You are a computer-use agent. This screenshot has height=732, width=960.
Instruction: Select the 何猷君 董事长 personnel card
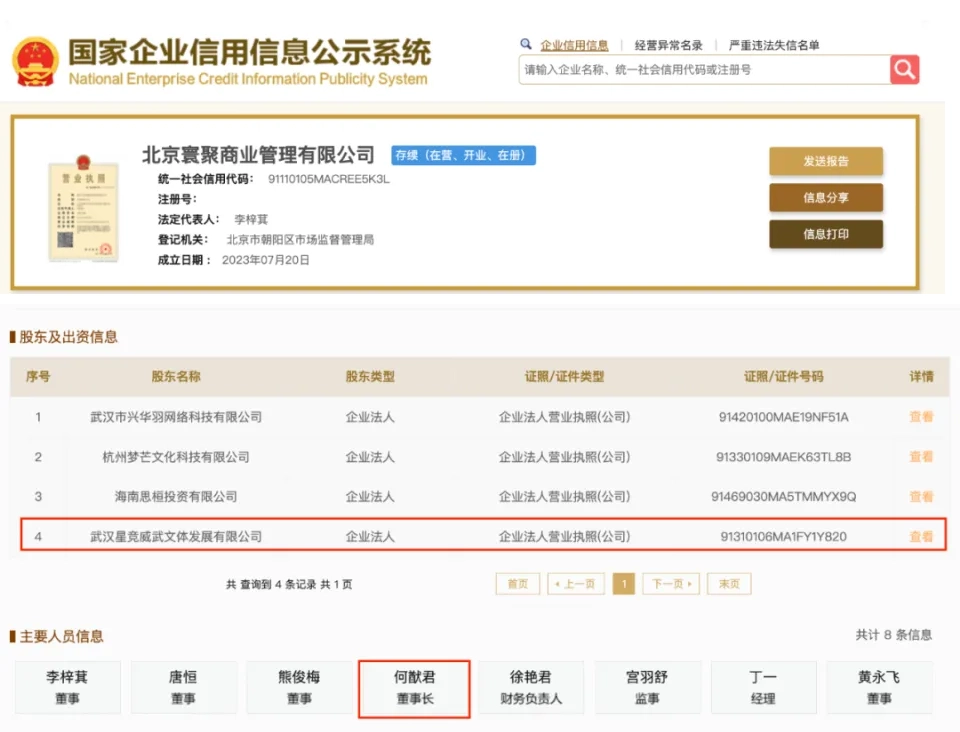414,688
